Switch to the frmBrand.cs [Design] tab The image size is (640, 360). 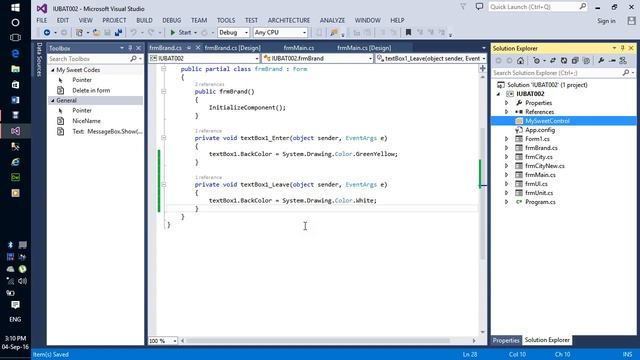pyautogui.click(x=232, y=48)
